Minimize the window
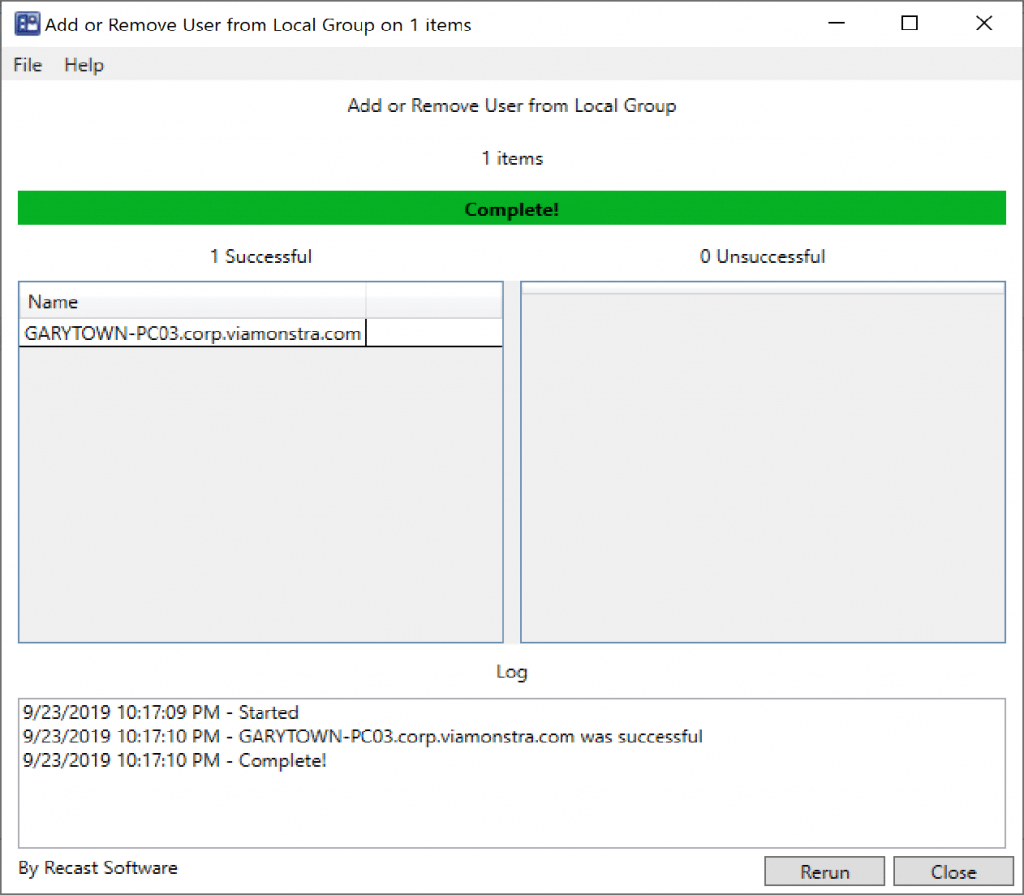The image size is (1024, 895). click(x=842, y=24)
